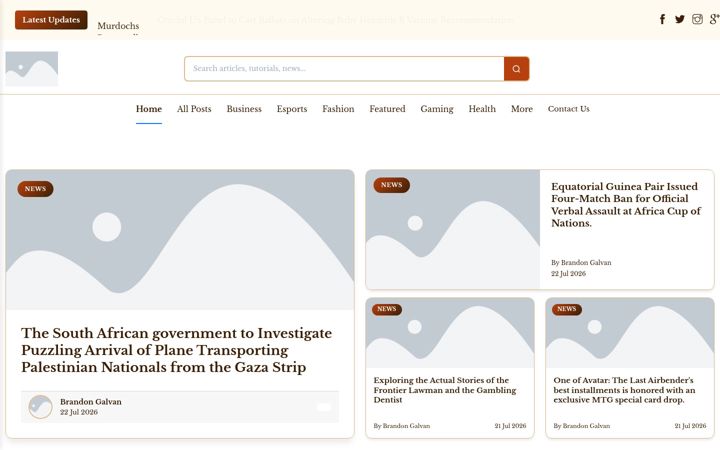Click author name Brandon Galvan under the main article
Image resolution: width=720 pixels, height=450 pixels.
pyautogui.click(x=91, y=402)
